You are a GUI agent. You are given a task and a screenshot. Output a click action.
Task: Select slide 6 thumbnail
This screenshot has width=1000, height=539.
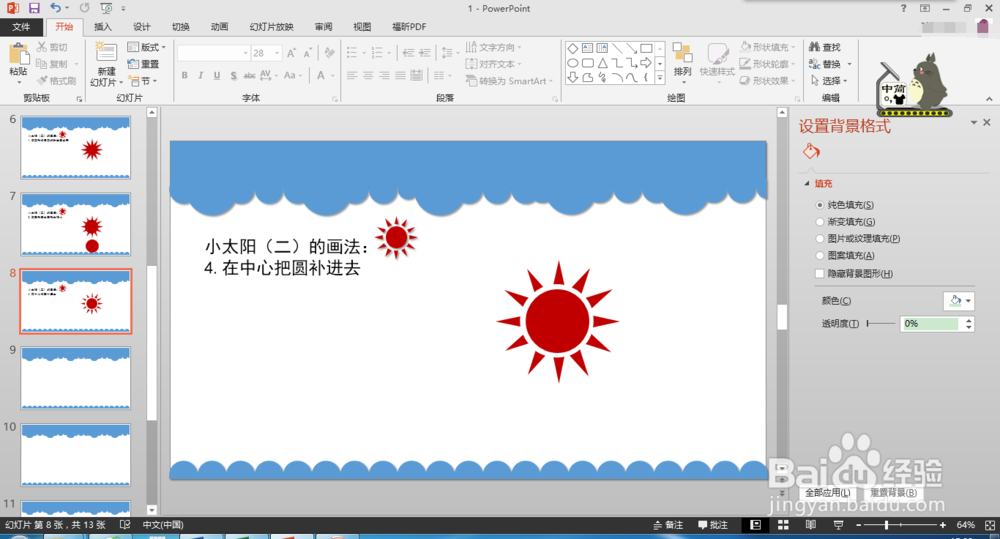point(75,147)
